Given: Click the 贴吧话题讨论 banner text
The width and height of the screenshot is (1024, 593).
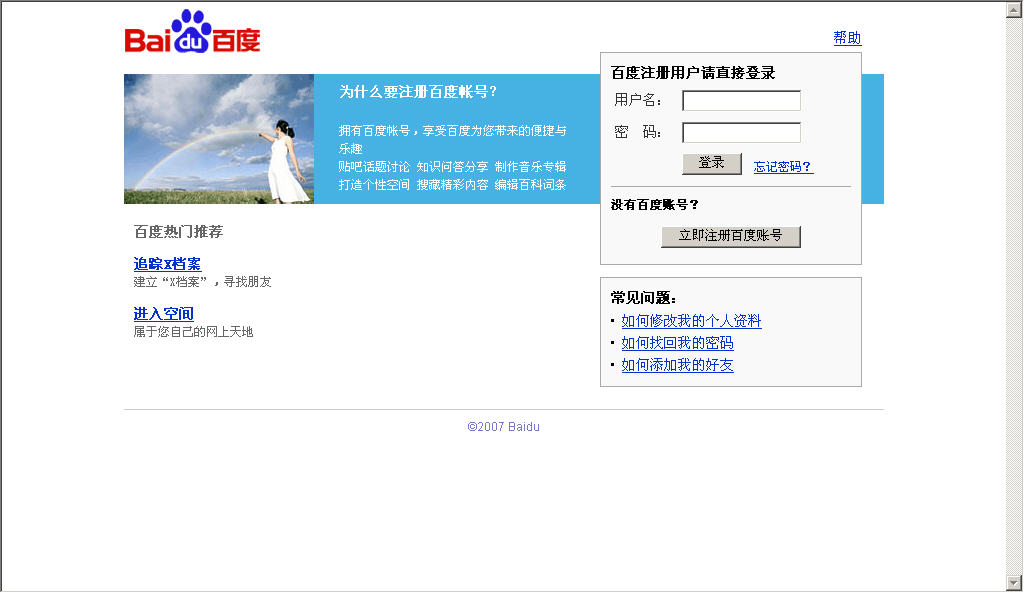Looking at the screenshot, I should click(x=374, y=167).
